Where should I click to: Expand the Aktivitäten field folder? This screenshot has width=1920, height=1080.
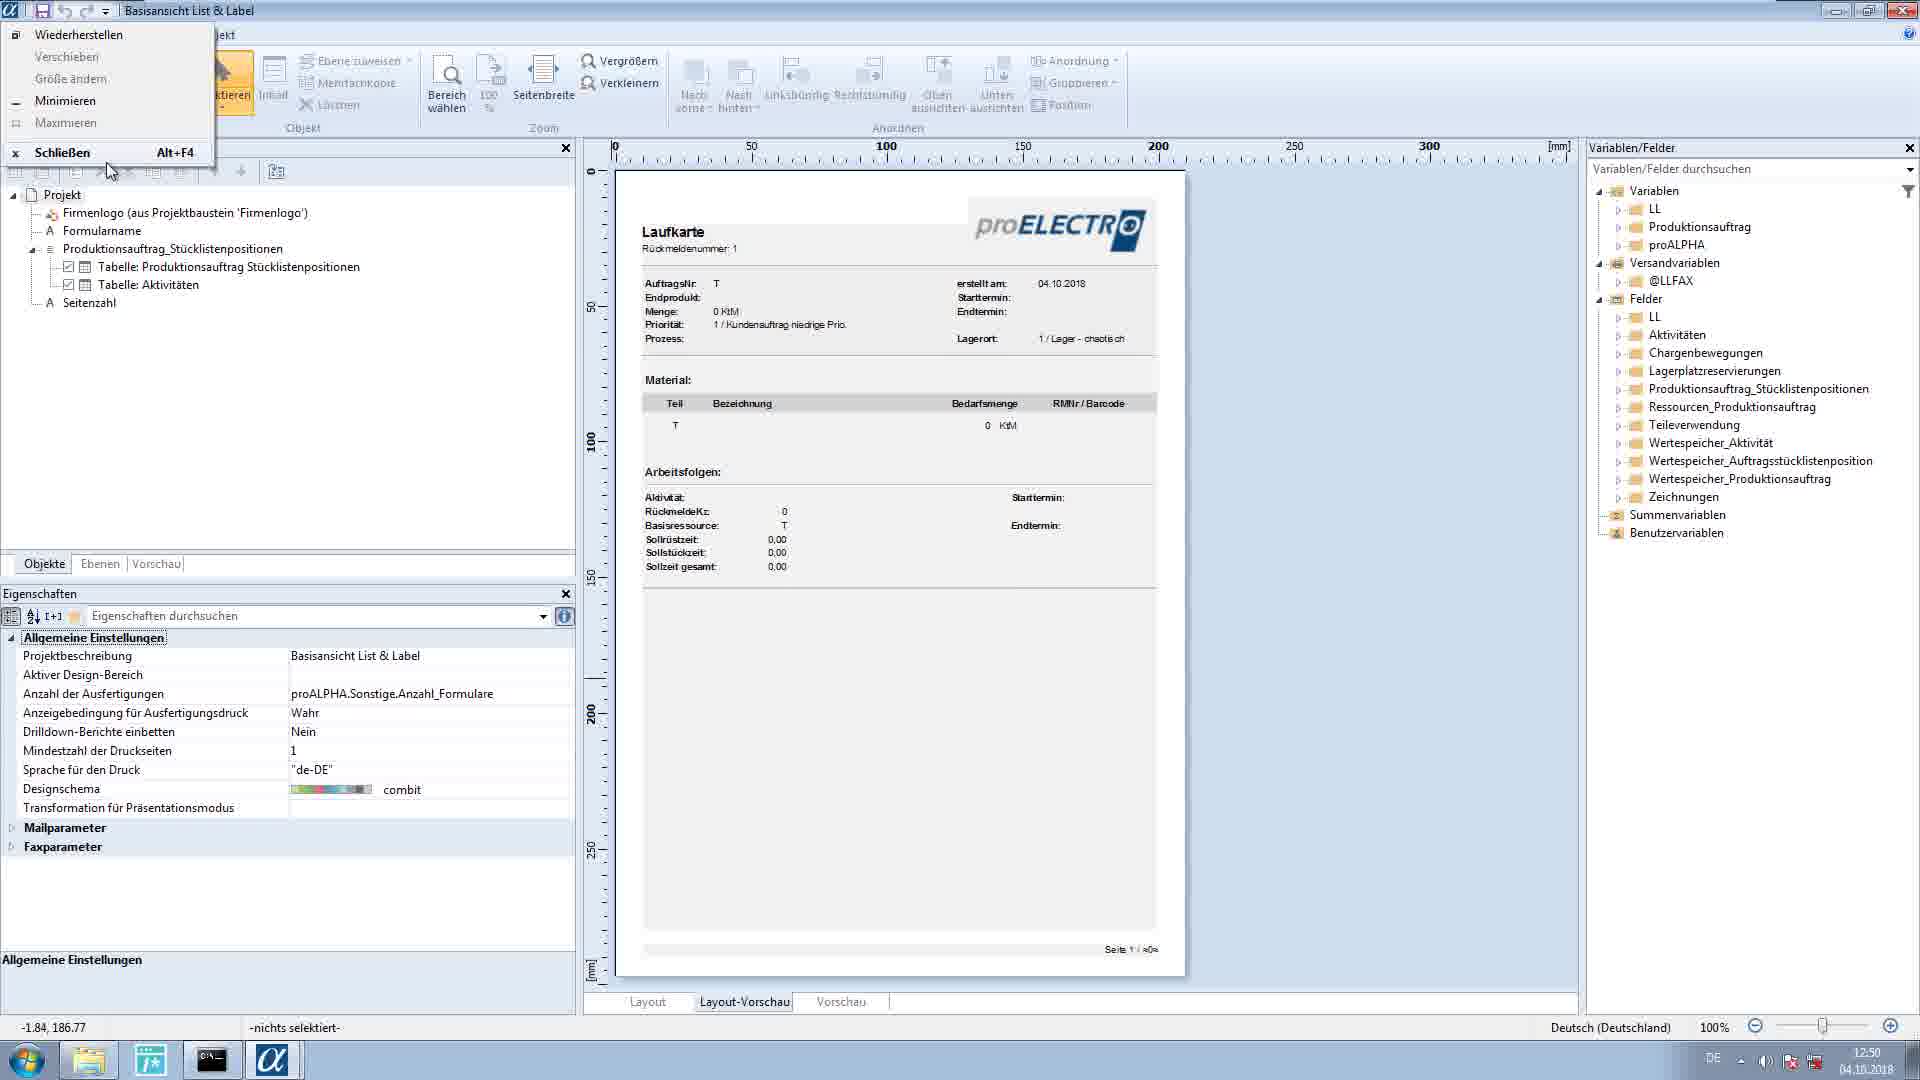[x=1618, y=336]
